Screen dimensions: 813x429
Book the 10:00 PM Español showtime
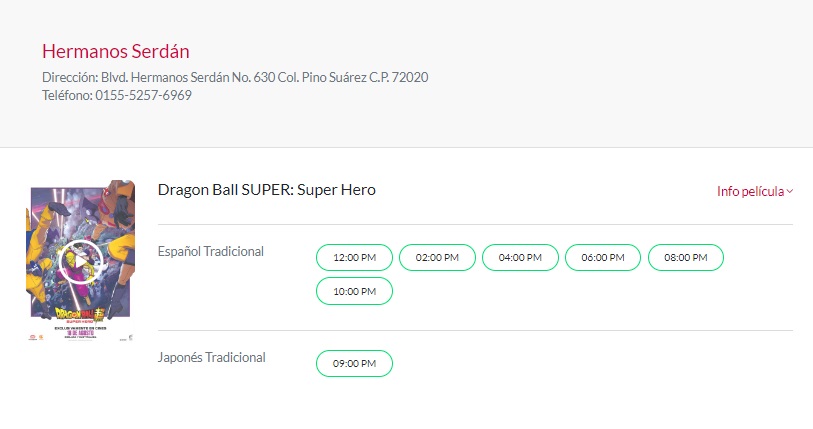[354, 291]
